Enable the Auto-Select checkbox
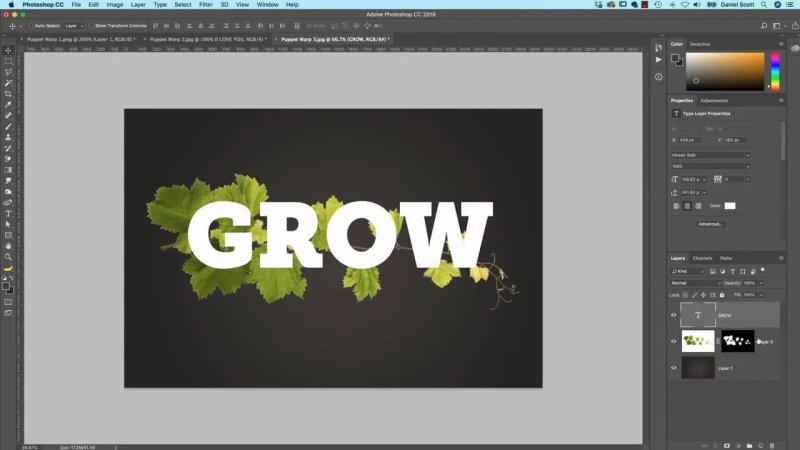Screen dimensions: 800x450 (x=31, y=26)
